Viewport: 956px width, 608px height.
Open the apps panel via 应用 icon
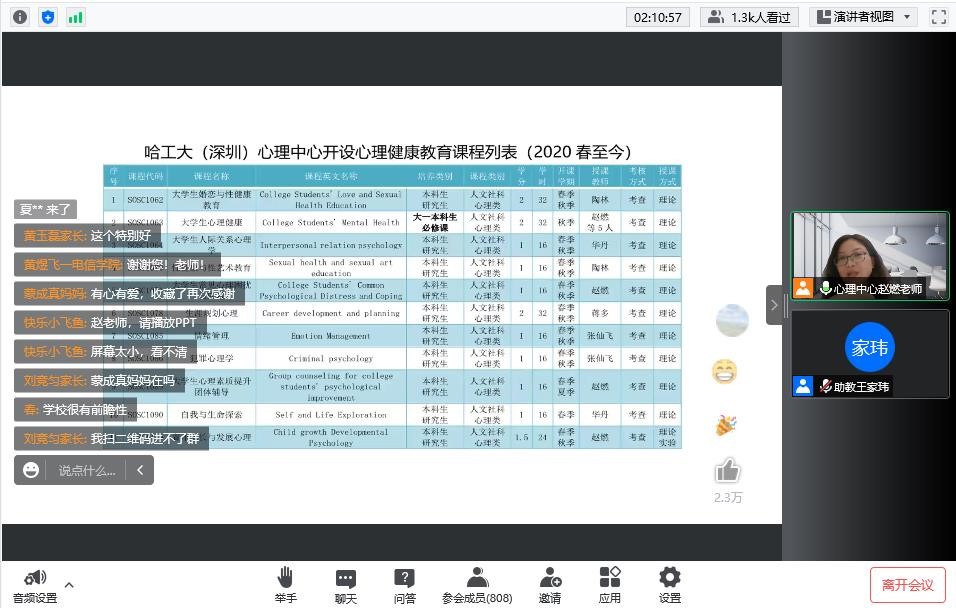pyautogui.click(x=610, y=578)
